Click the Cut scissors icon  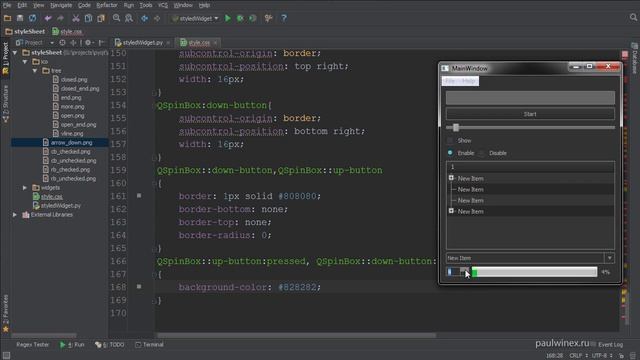click(76, 18)
